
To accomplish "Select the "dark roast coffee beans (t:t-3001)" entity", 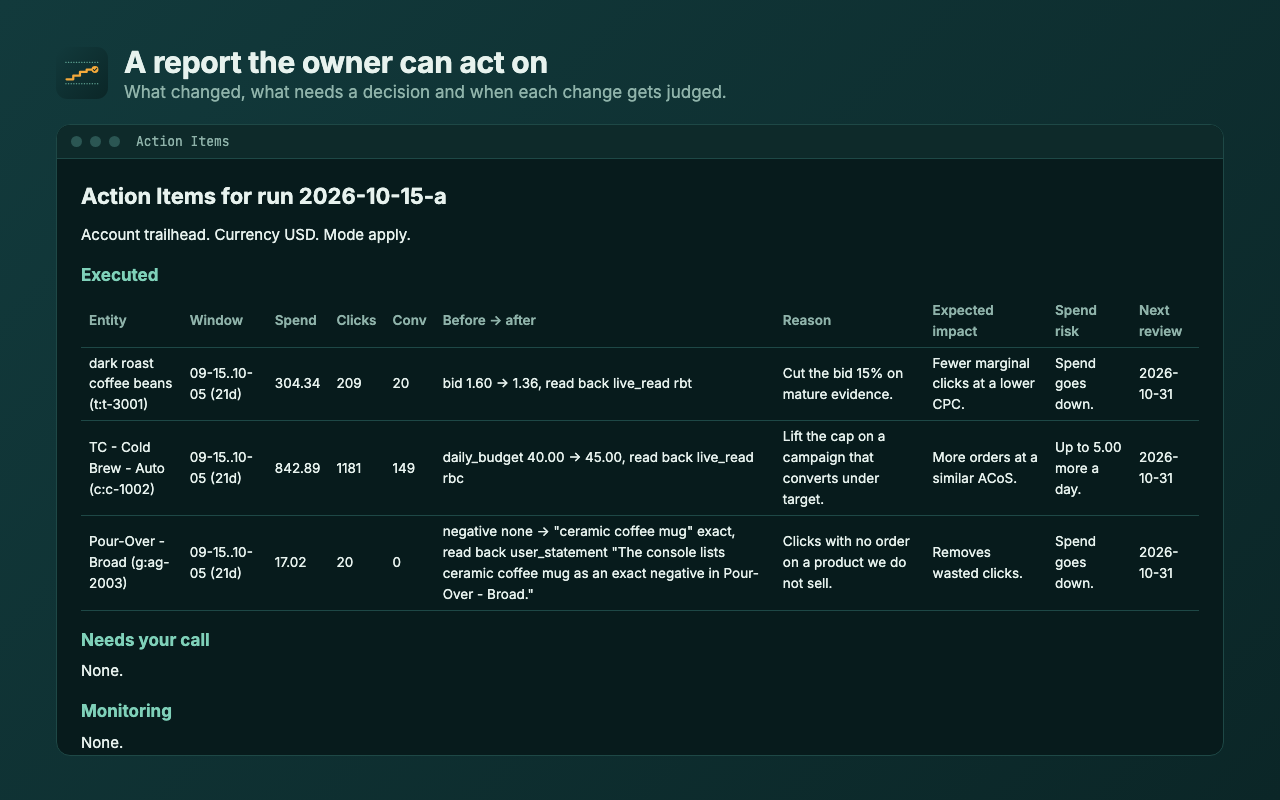I will (x=131, y=384).
